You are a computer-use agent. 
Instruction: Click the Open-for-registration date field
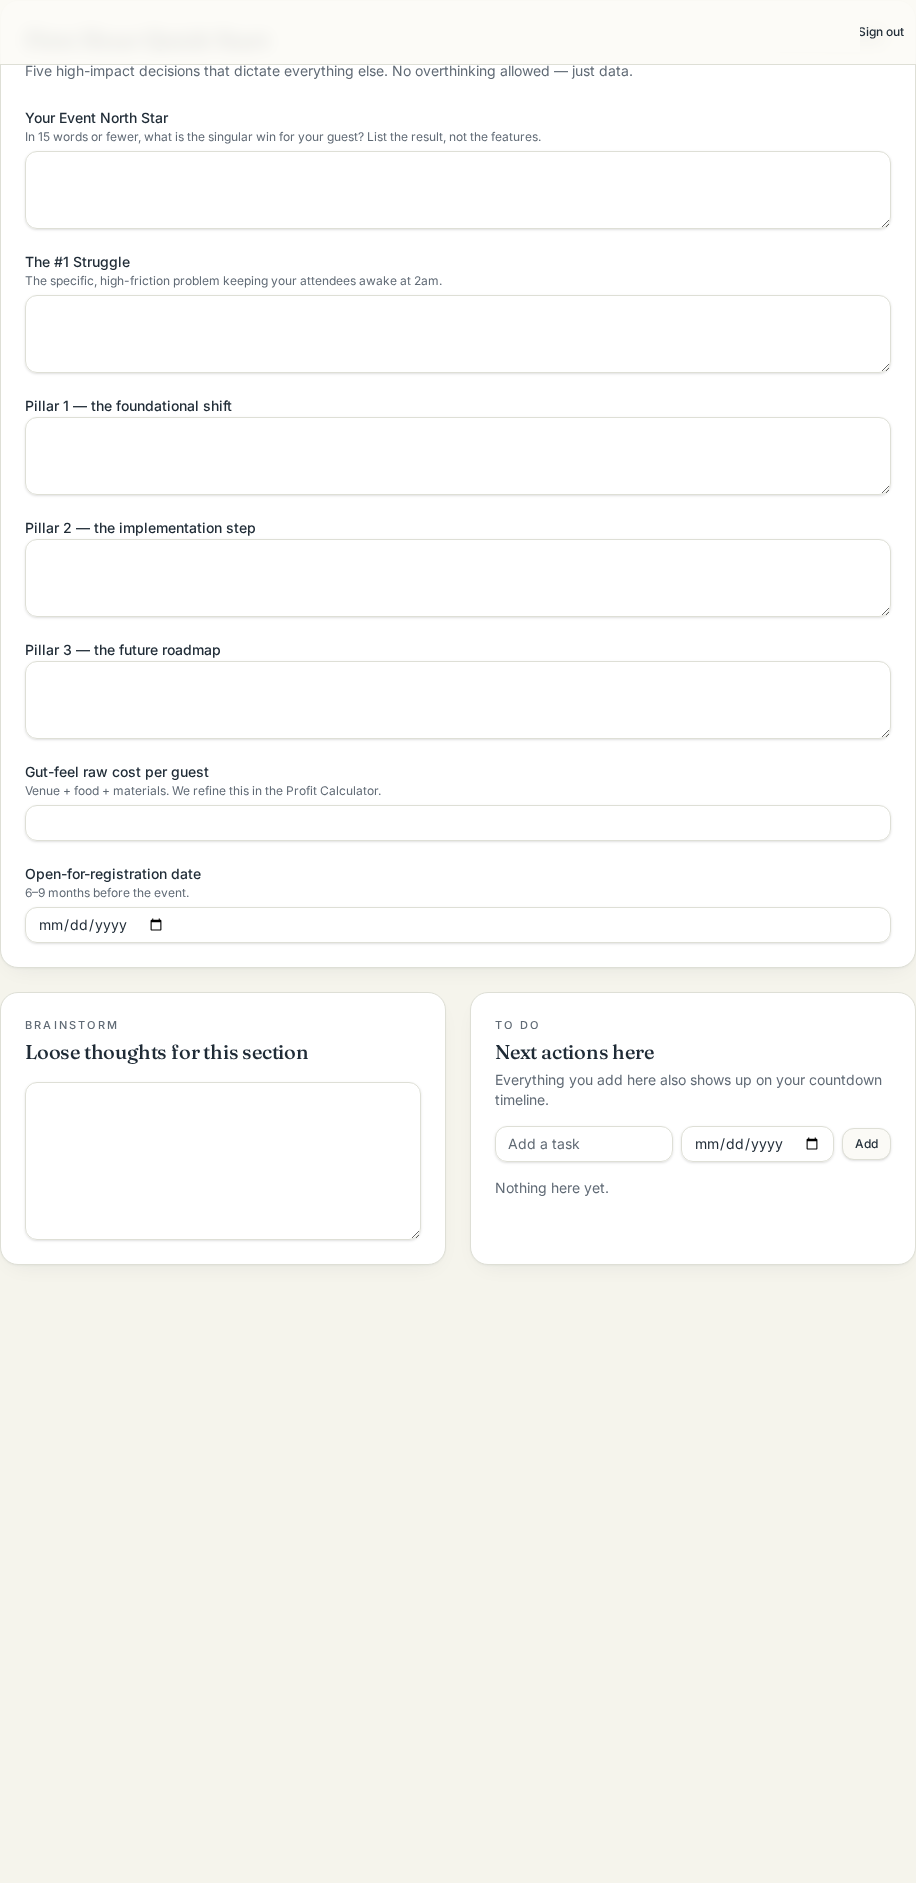(x=458, y=925)
